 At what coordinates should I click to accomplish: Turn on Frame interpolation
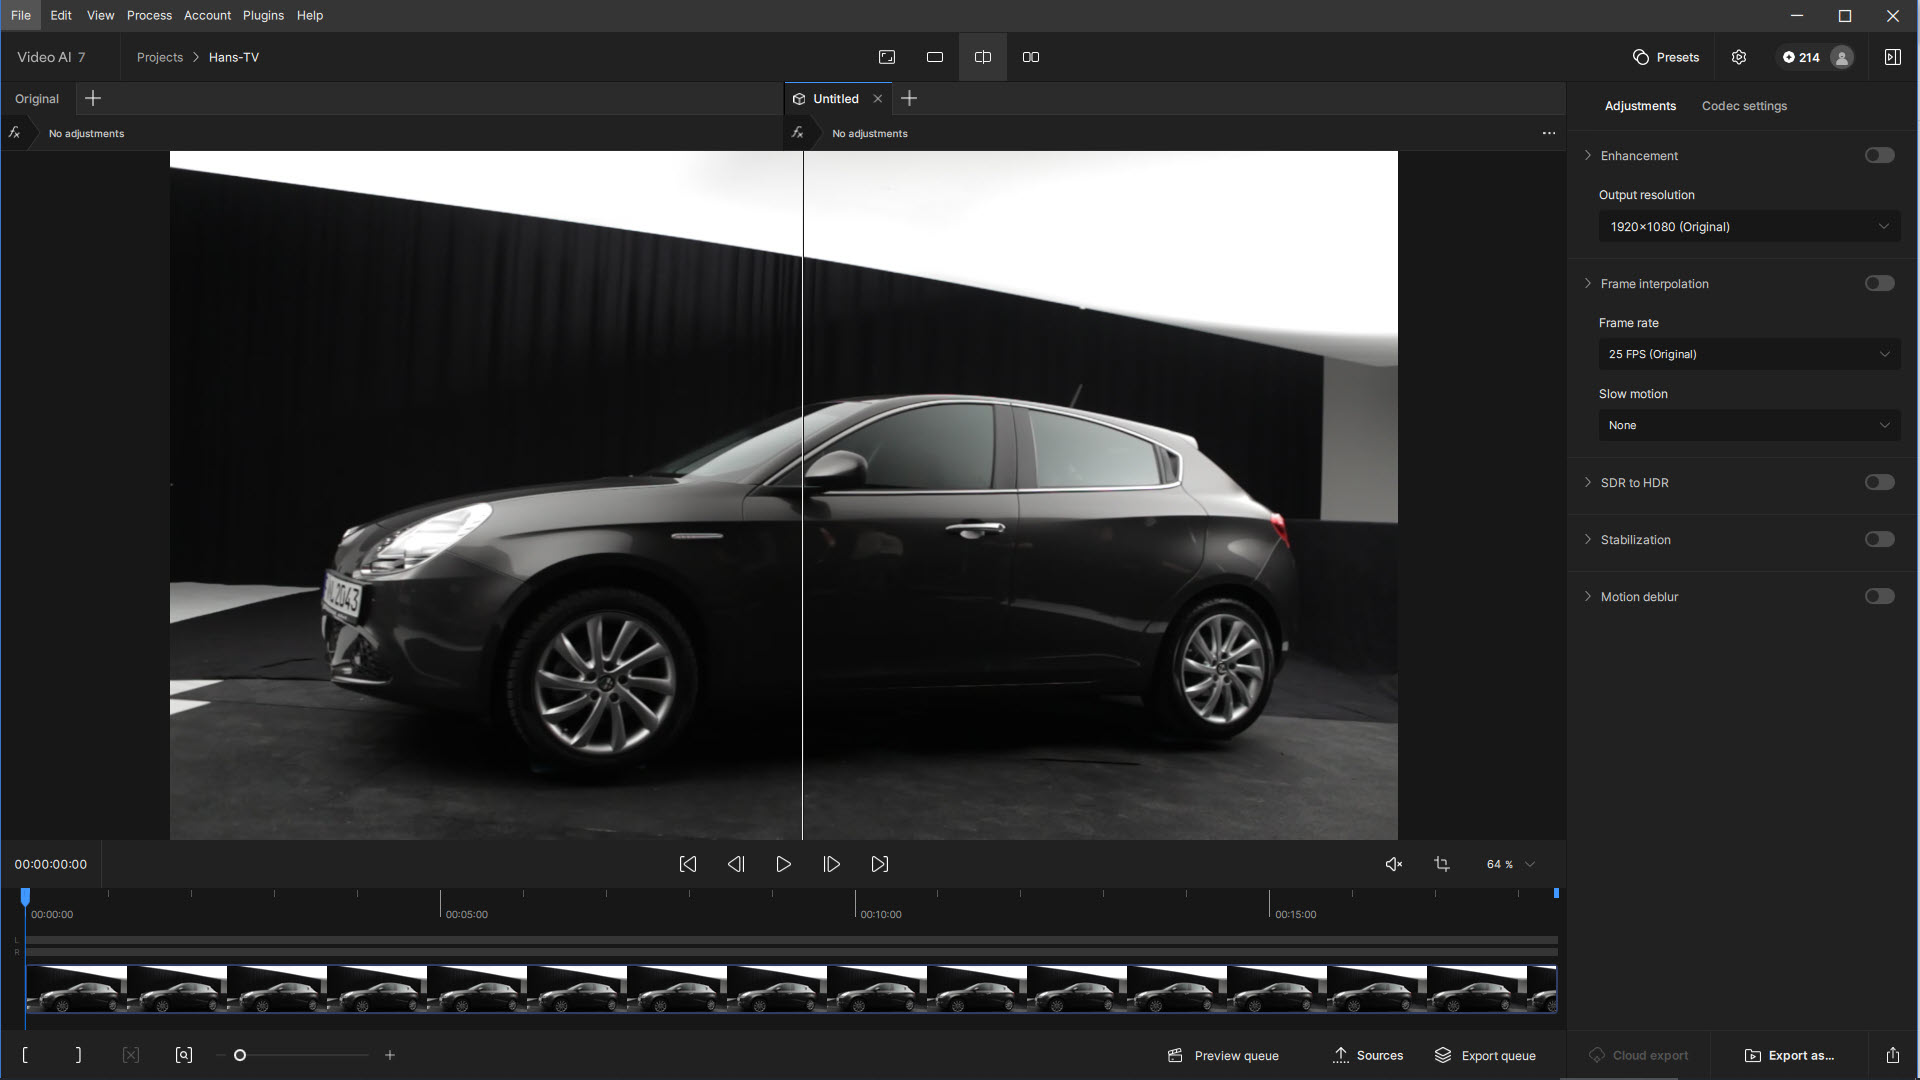pyautogui.click(x=1879, y=283)
